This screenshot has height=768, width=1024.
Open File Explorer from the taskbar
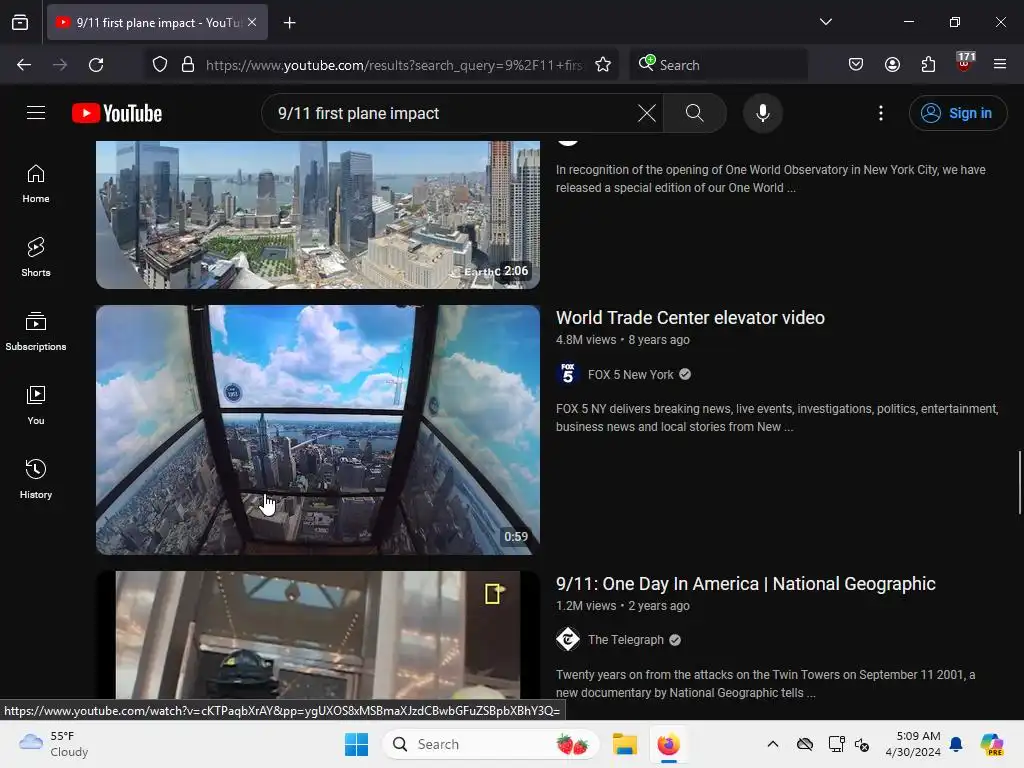pos(624,744)
